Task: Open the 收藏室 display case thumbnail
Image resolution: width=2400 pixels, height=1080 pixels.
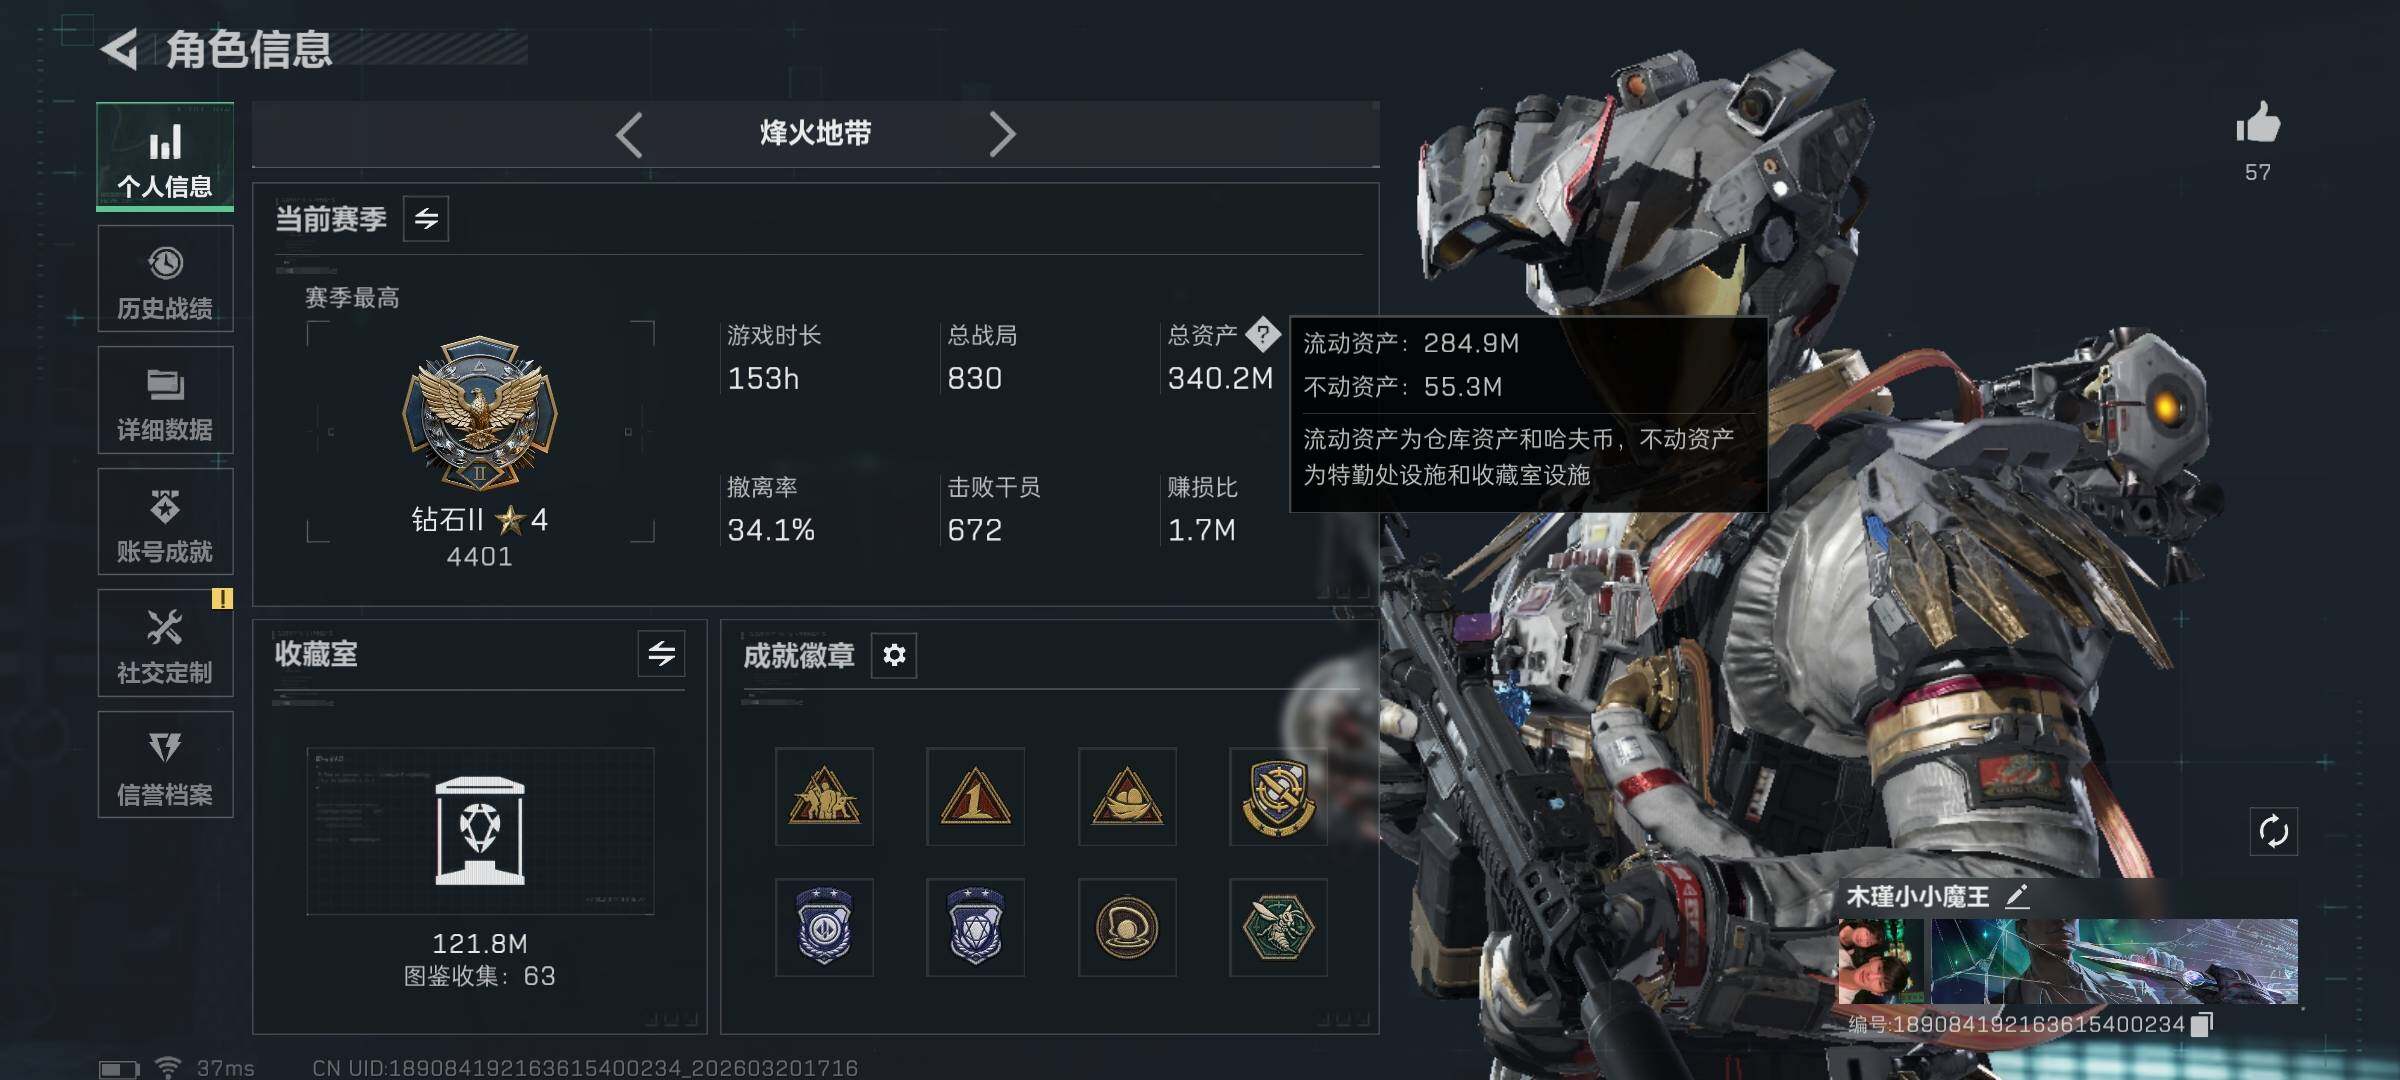Action: click(480, 831)
